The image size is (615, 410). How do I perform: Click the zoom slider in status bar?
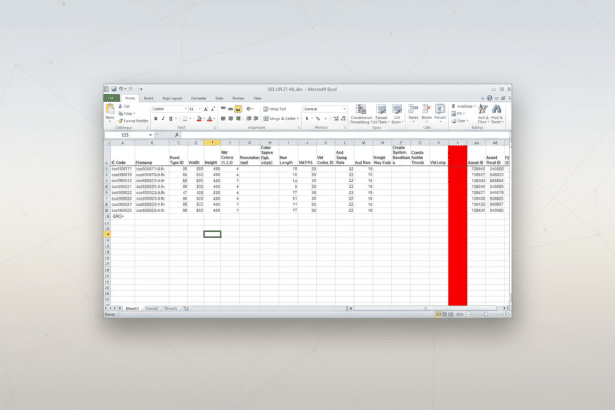click(486, 315)
